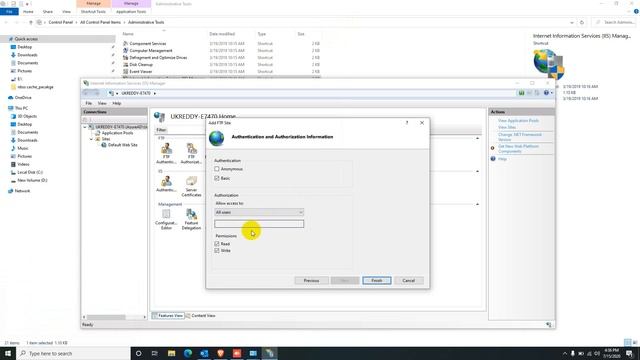
Task: Toggle the Basic authentication checkbox
Action: [x=217, y=178]
